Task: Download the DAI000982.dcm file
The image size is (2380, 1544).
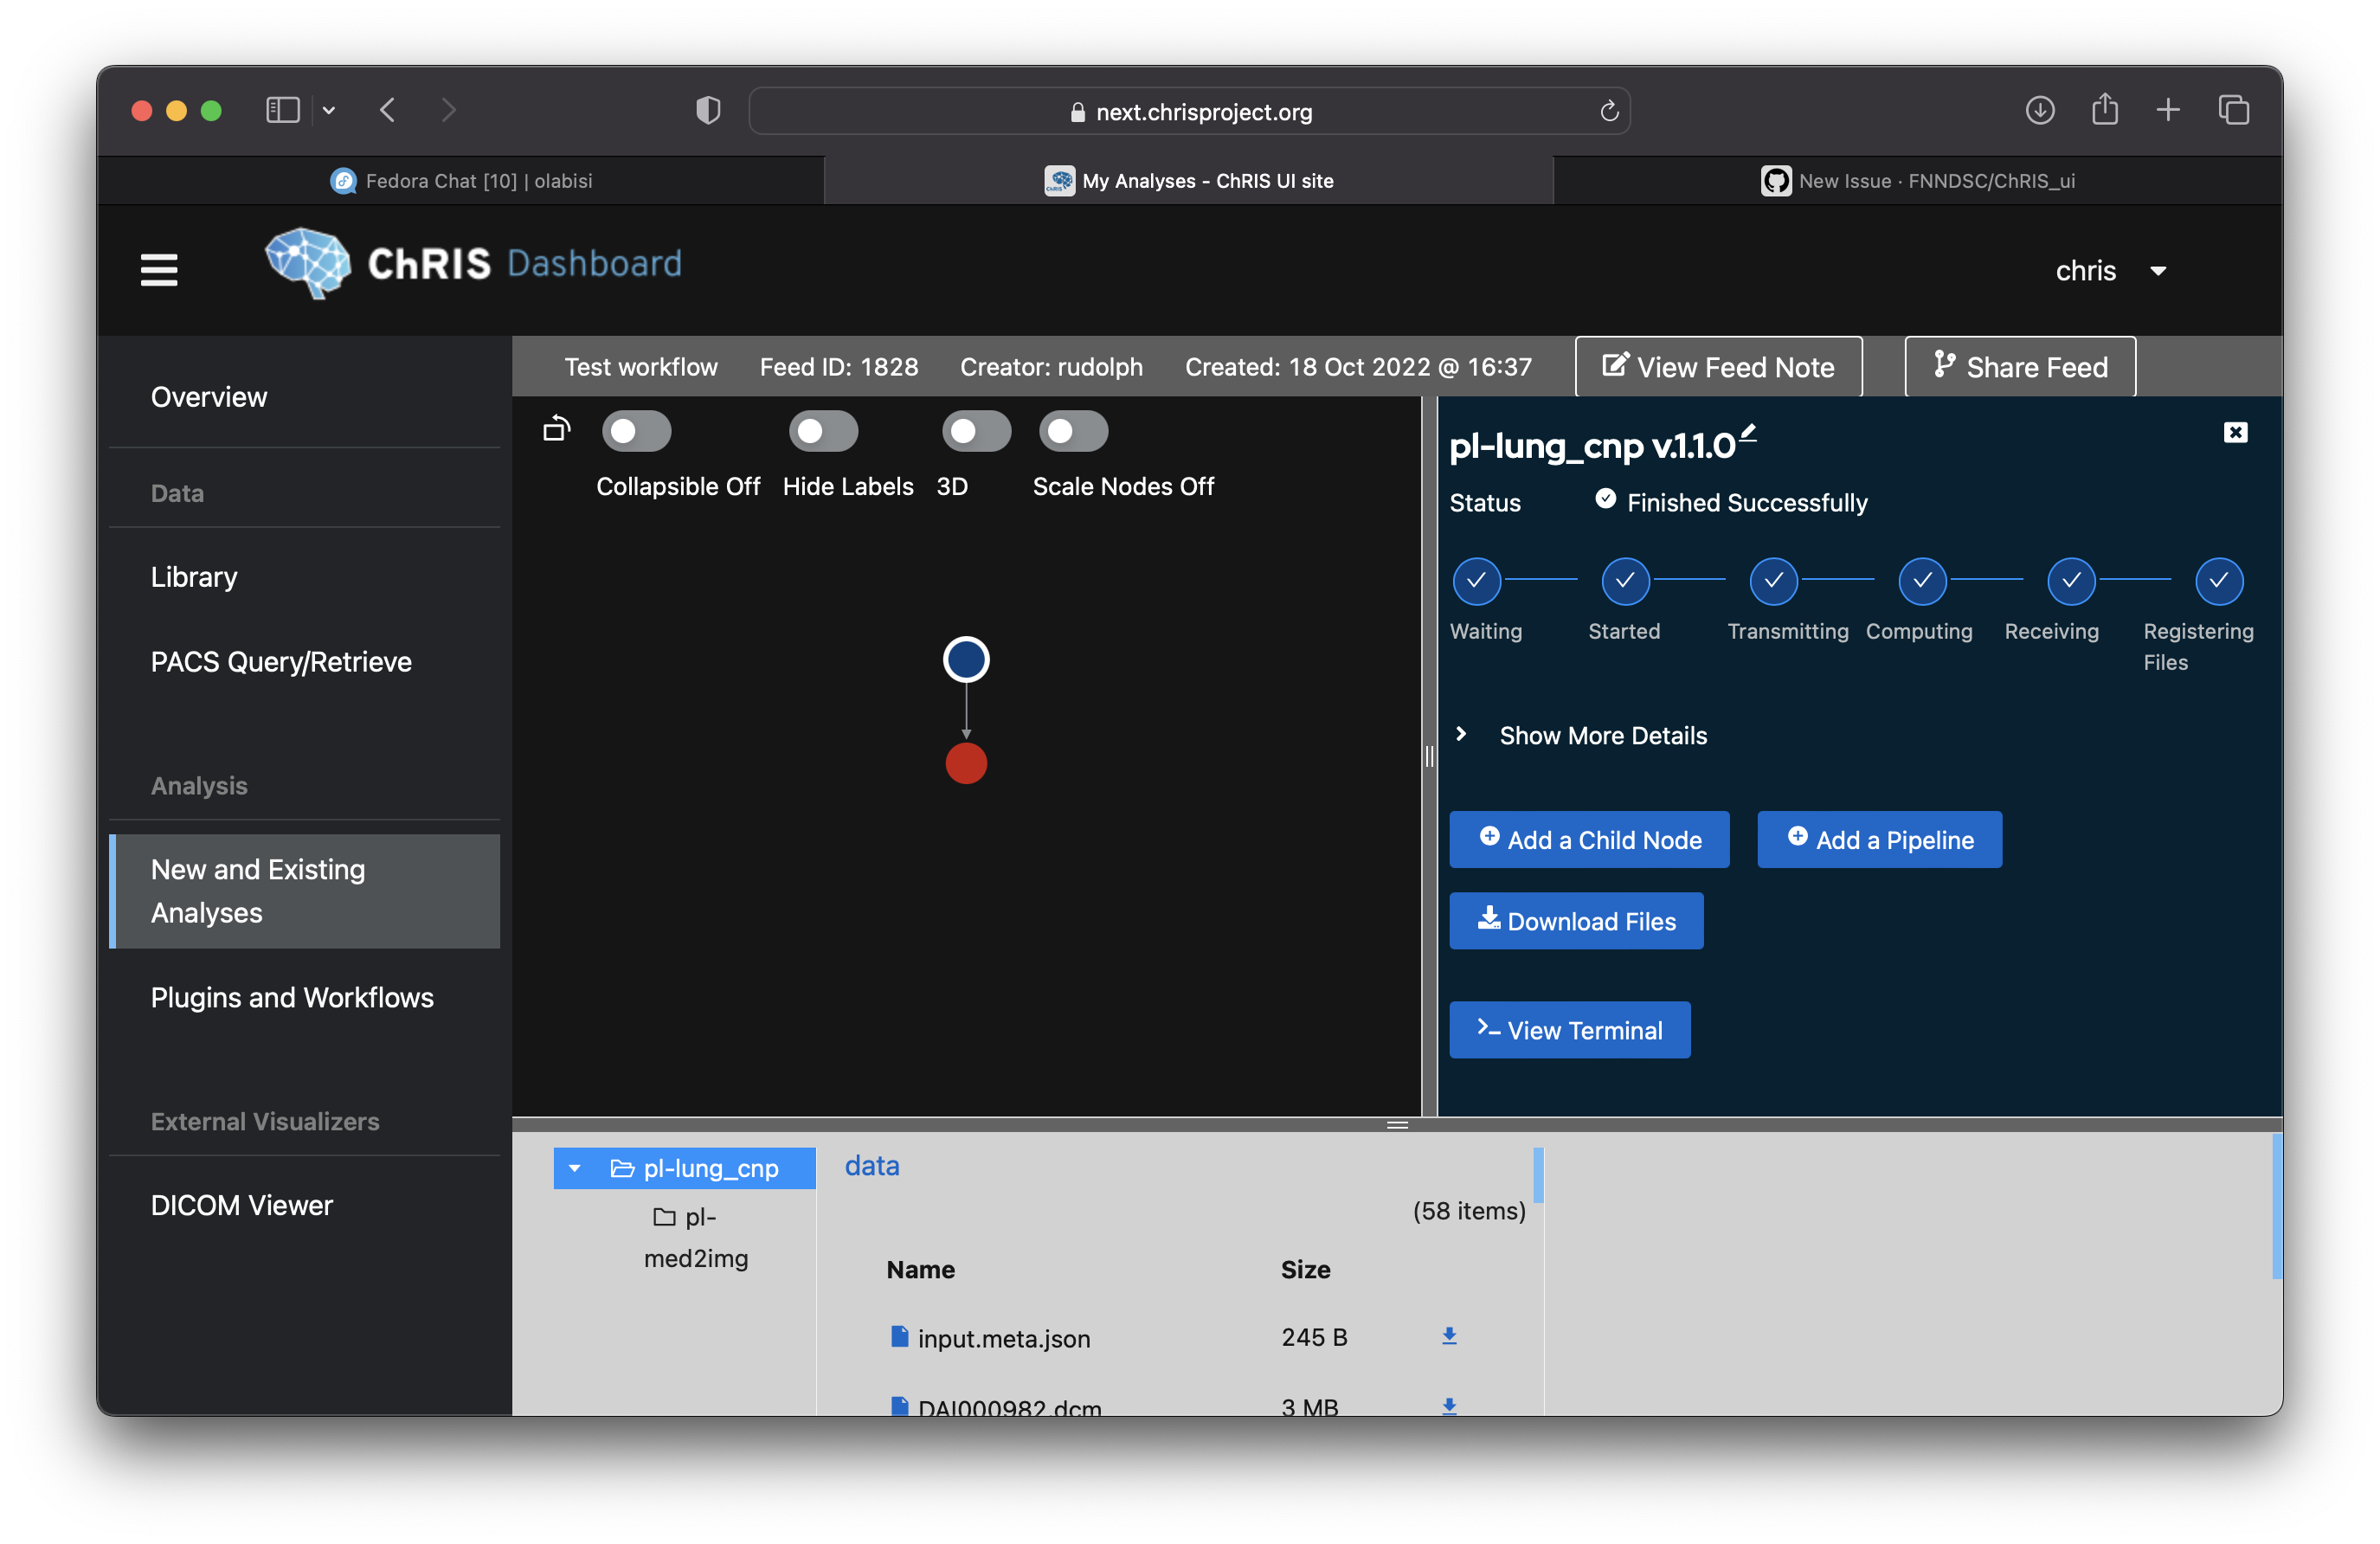Action: click(x=1449, y=1406)
